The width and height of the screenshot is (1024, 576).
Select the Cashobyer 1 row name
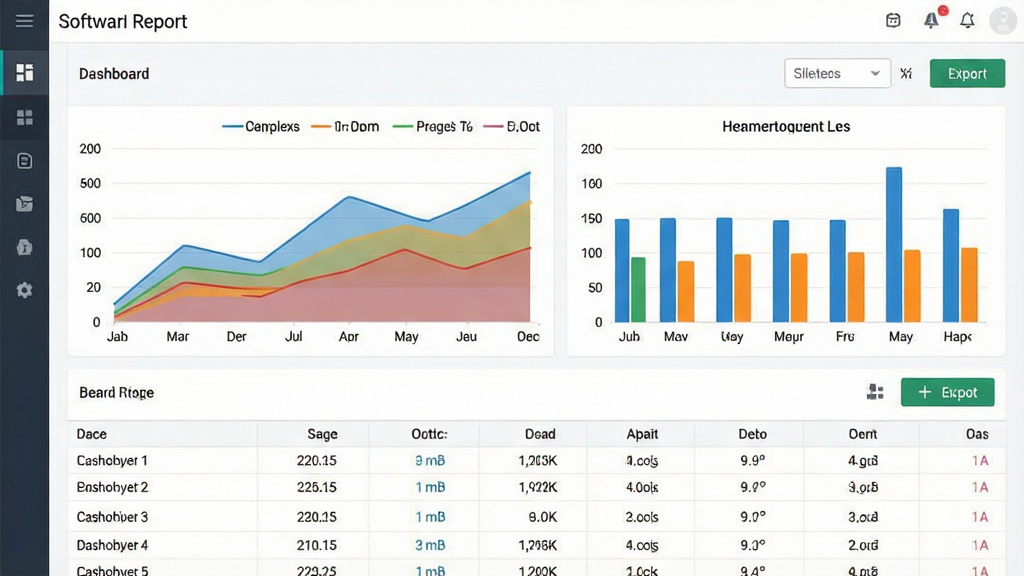pyautogui.click(x=112, y=460)
